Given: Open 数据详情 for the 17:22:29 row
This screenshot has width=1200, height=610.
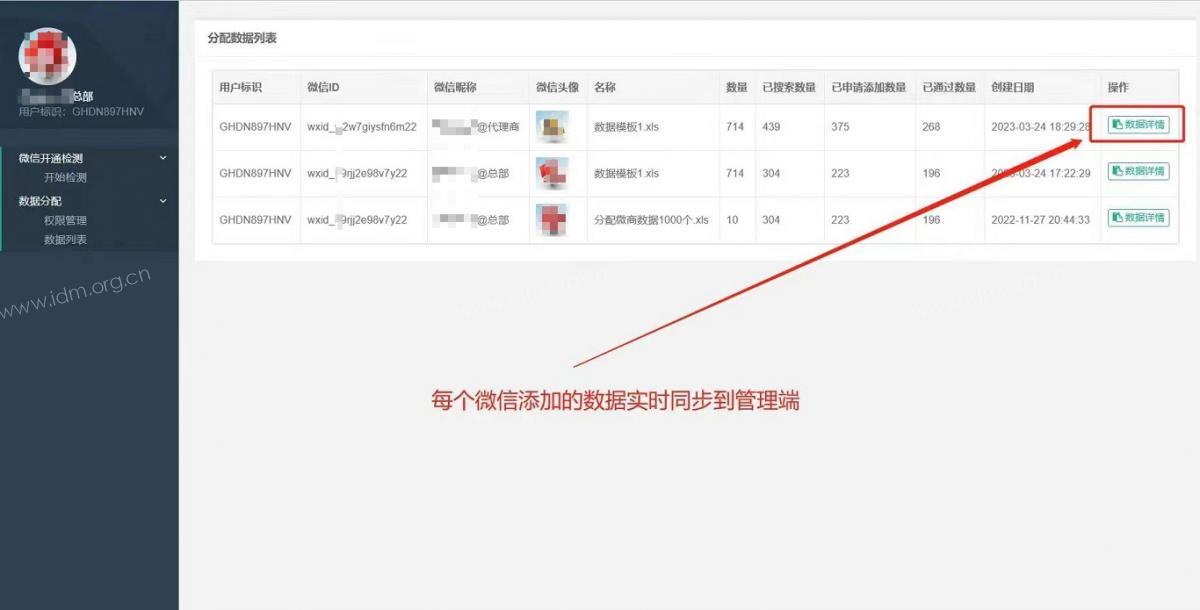Looking at the screenshot, I should (1138, 171).
